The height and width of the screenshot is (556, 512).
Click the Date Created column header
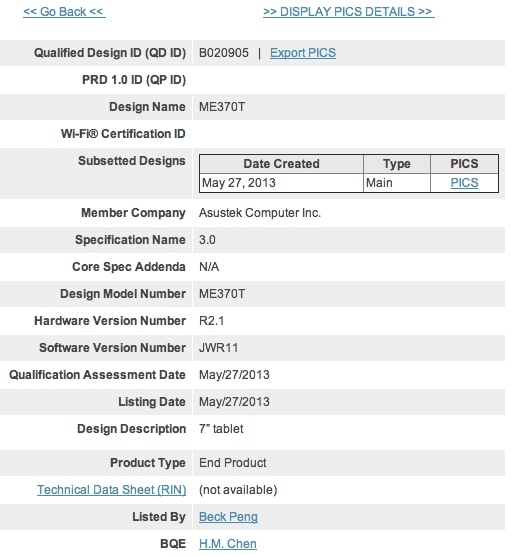[x=281, y=164]
